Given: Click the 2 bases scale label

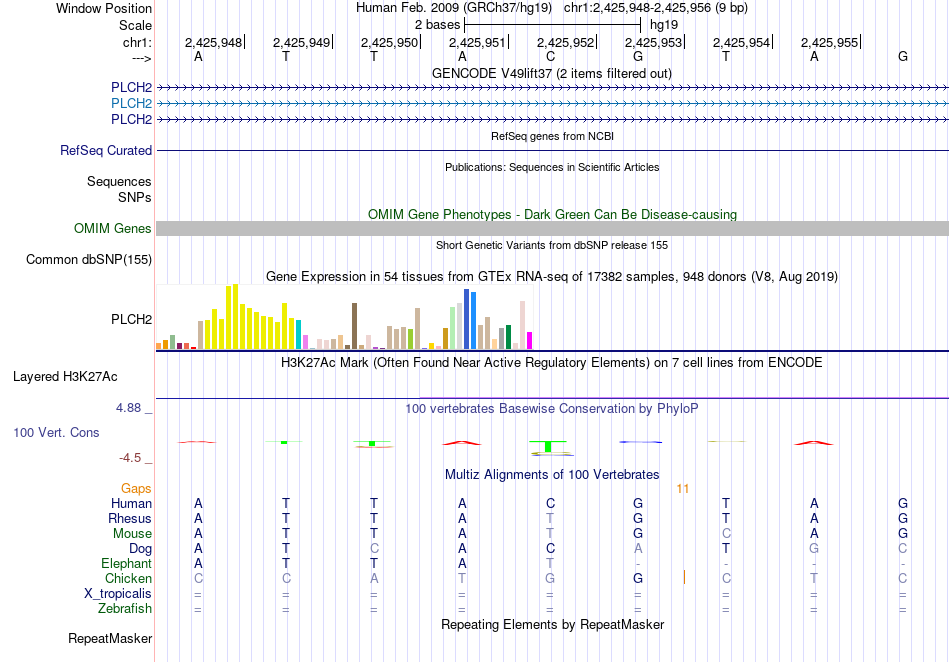Looking at the screenshot, I should [437, 25].
